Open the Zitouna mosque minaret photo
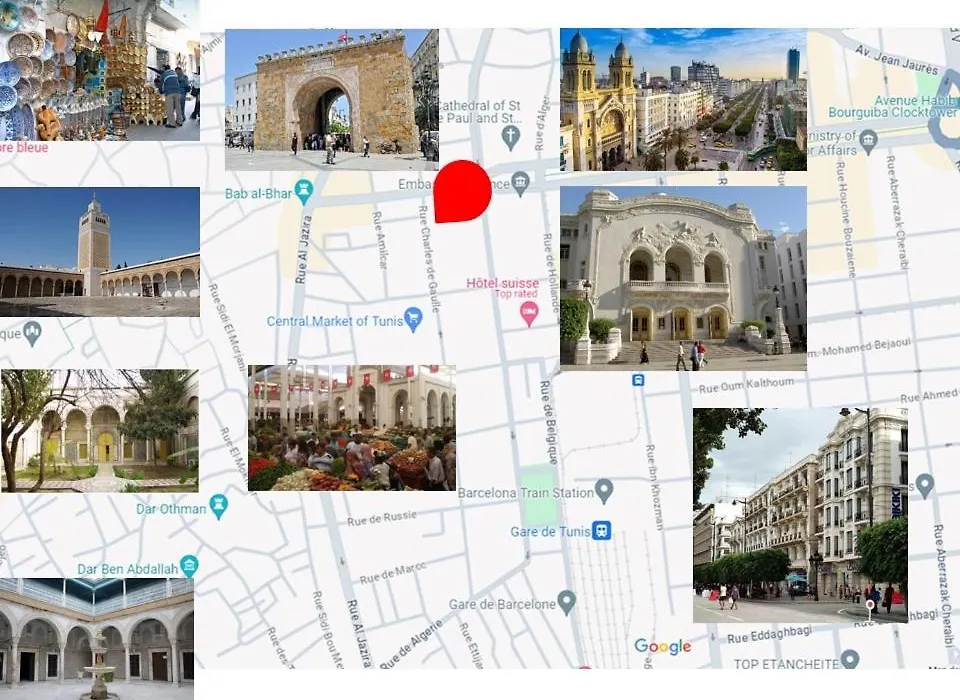The height and width of the screenshot is (700, 960). pyautogui.click(x=100, y=252)
